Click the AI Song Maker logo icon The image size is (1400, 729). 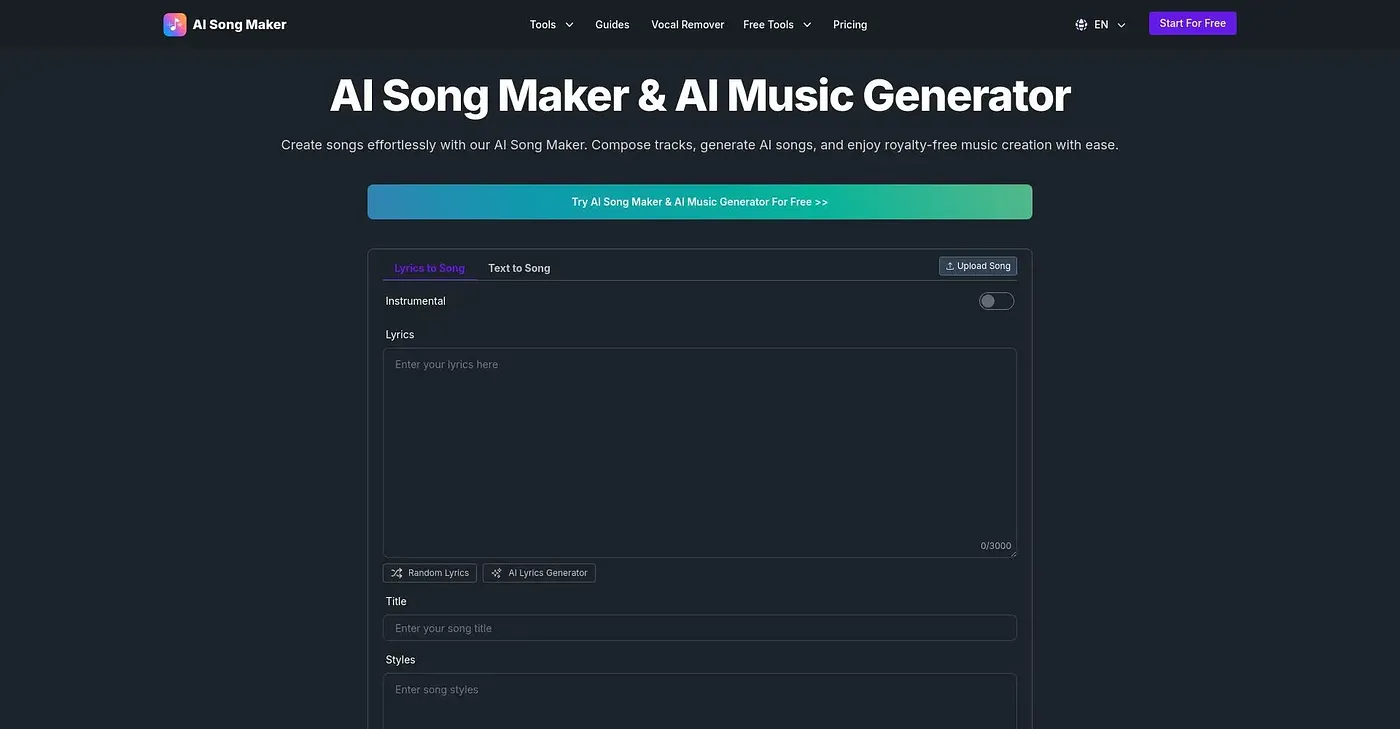[175, 24]
